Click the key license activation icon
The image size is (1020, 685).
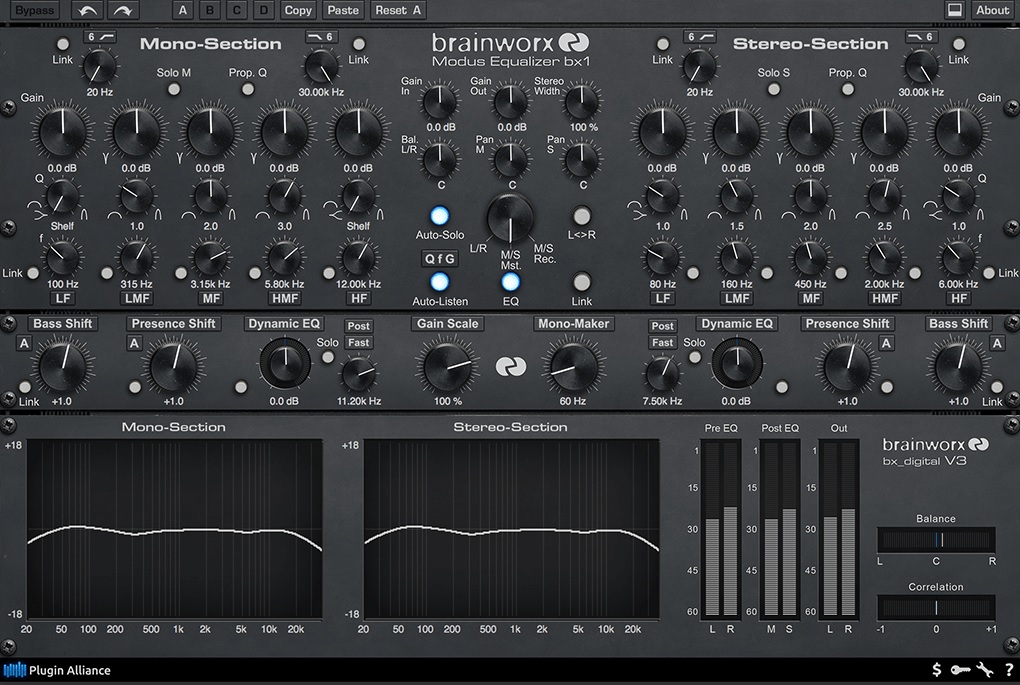tap(960, 669)
